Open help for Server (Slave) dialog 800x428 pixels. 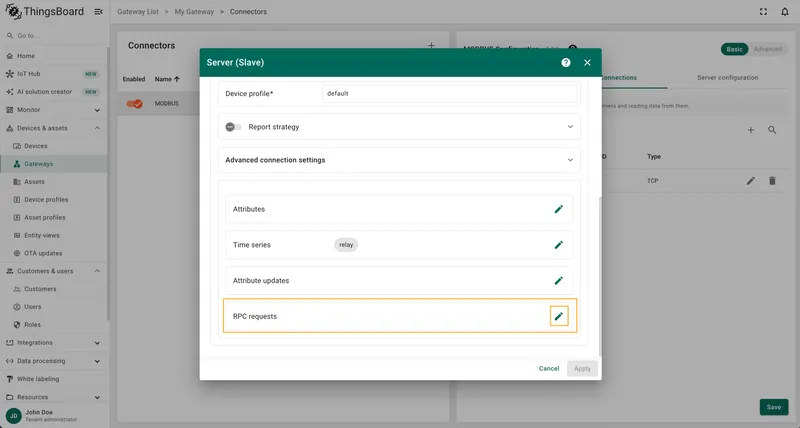[x=566, y=62]
